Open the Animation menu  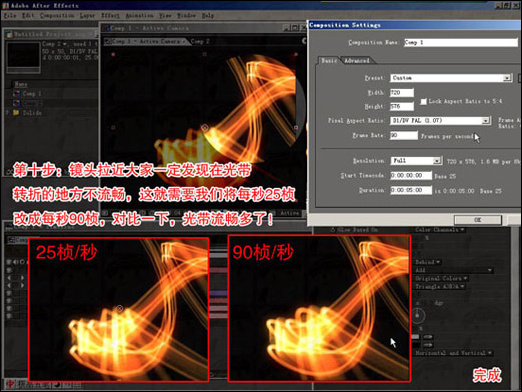pos(139,16)
